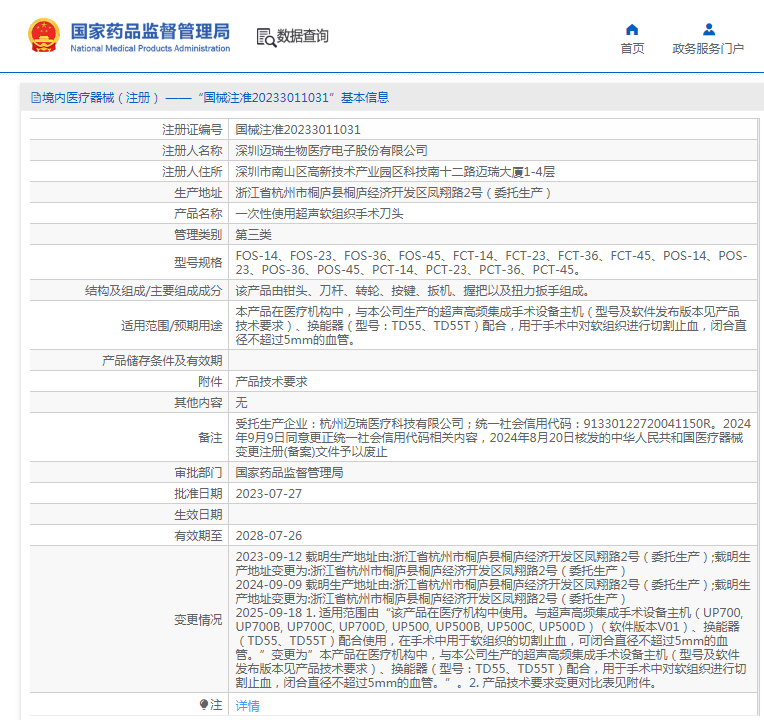Go to 首页 text label

pyautogui.click(x=632, y=49)
